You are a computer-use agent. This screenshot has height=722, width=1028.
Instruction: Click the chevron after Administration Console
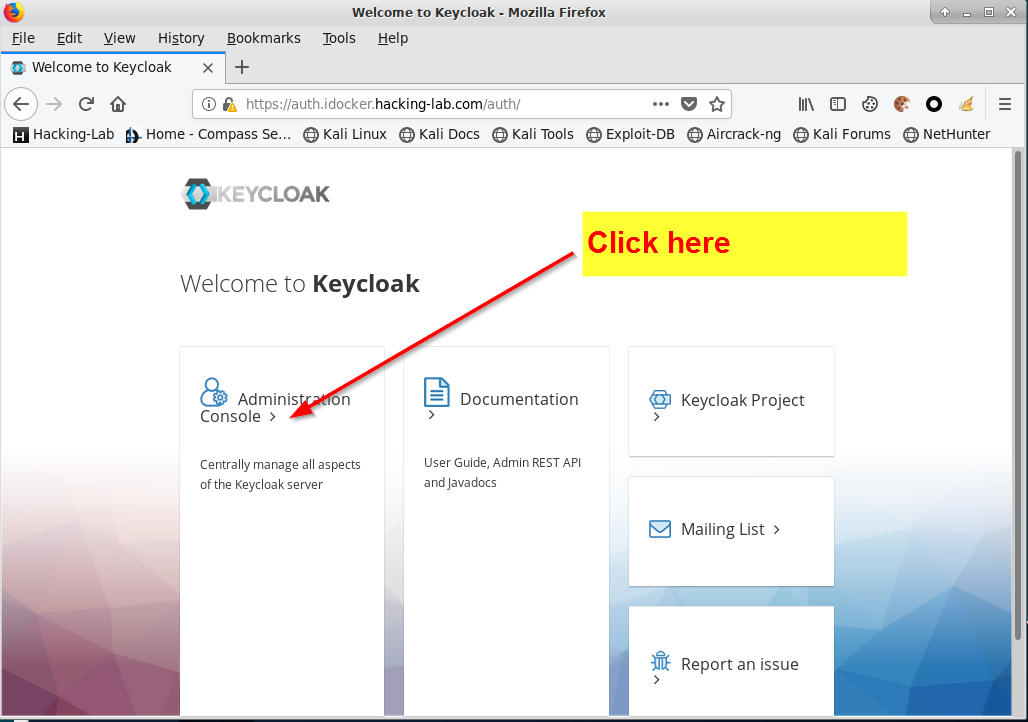pyautogui.click(x=273, y=417)
